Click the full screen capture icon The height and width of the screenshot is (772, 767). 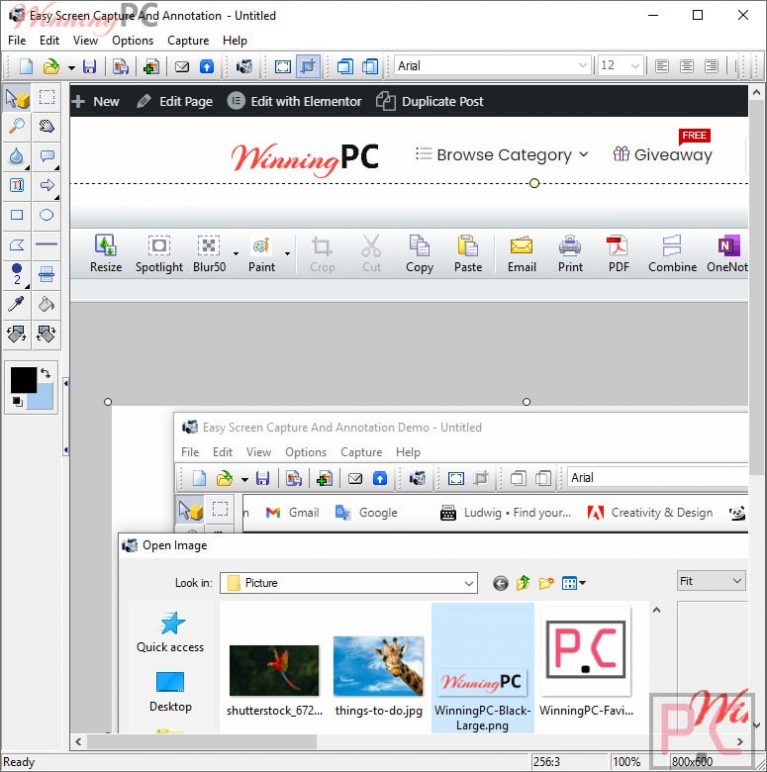tap(283, 66)
